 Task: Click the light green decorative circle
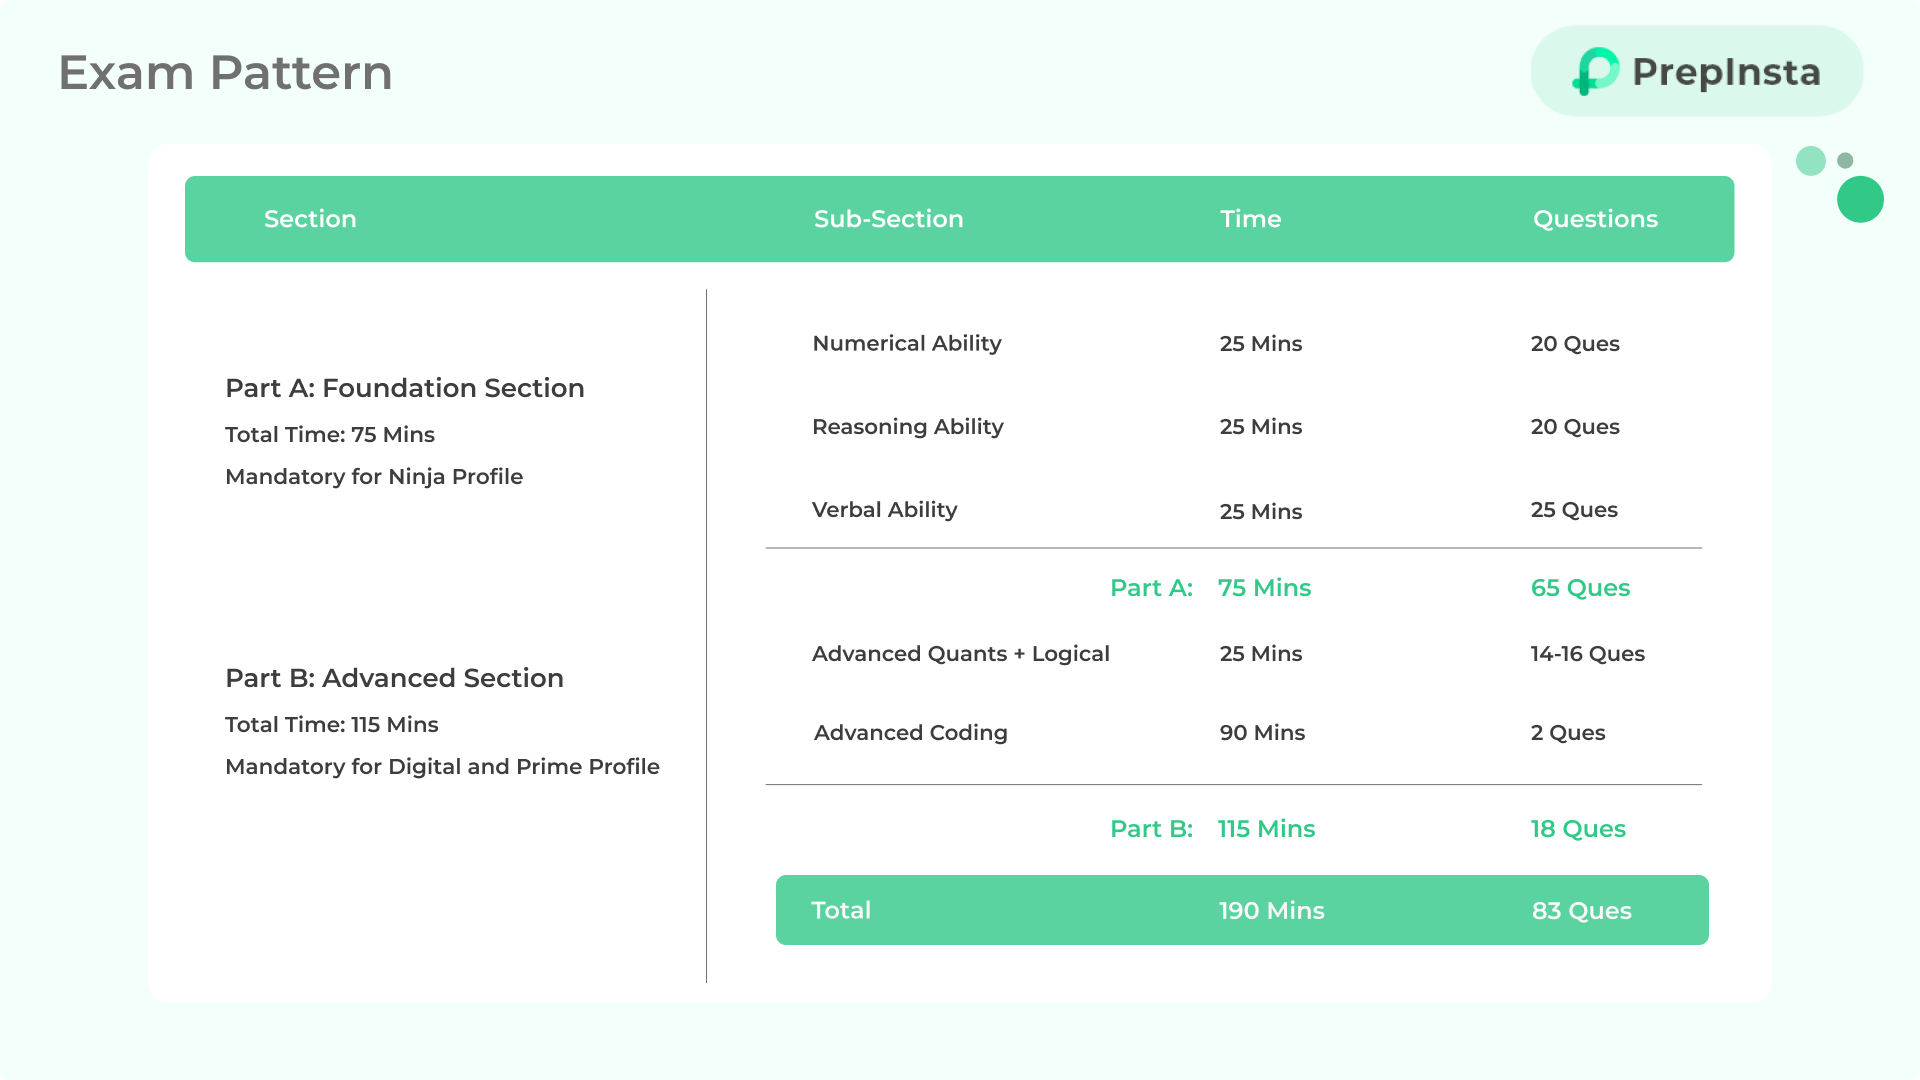click(x=1810, y=161)
